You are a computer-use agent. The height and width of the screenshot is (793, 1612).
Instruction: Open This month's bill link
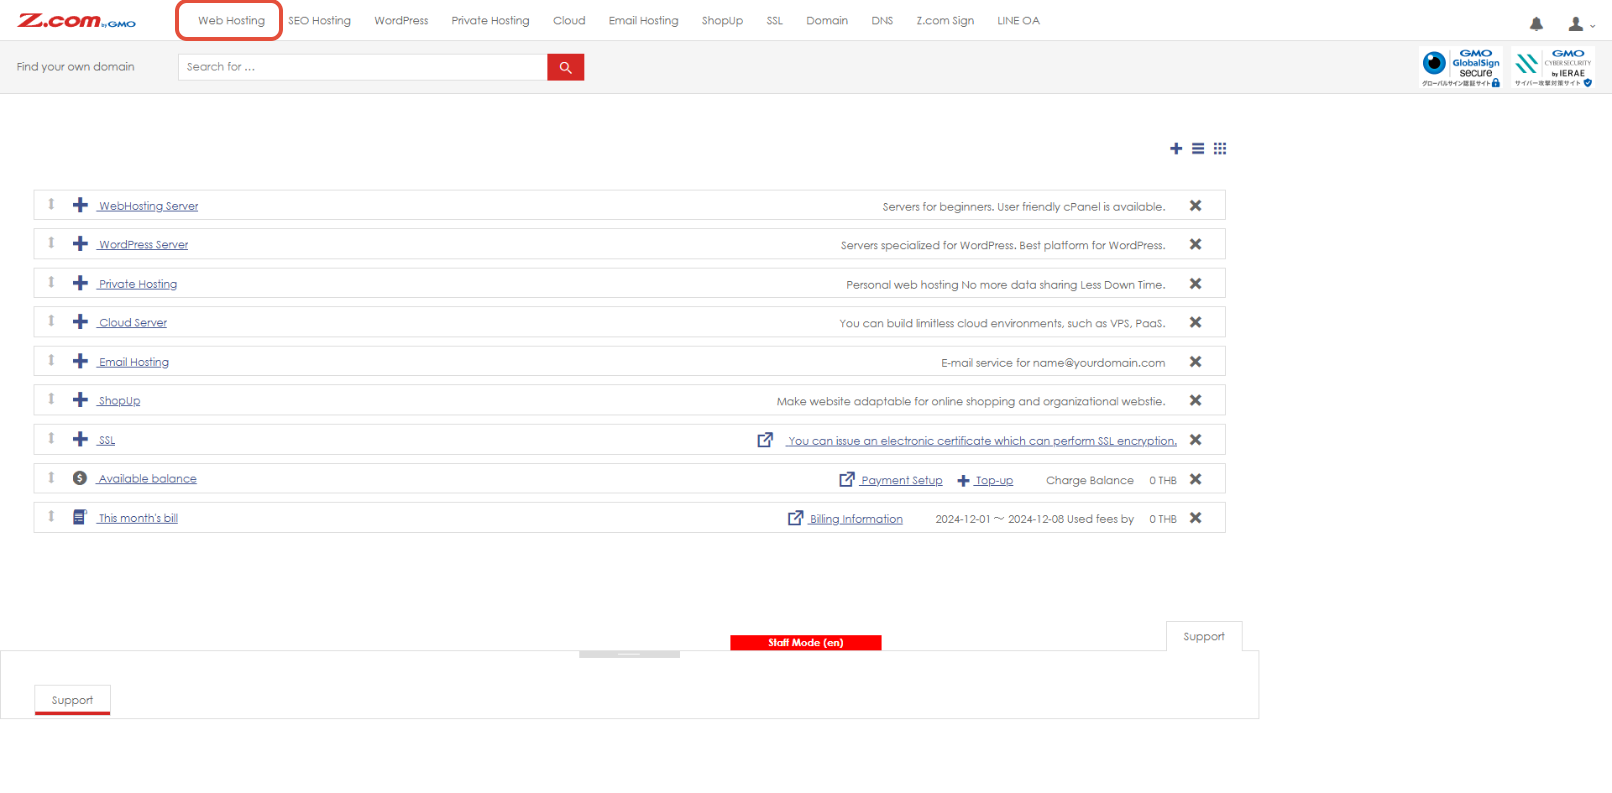138,518
